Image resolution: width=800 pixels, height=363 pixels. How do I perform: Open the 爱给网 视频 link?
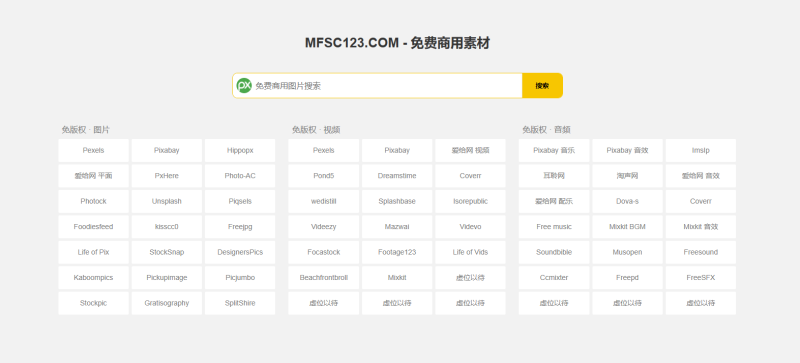click(470, 151)
